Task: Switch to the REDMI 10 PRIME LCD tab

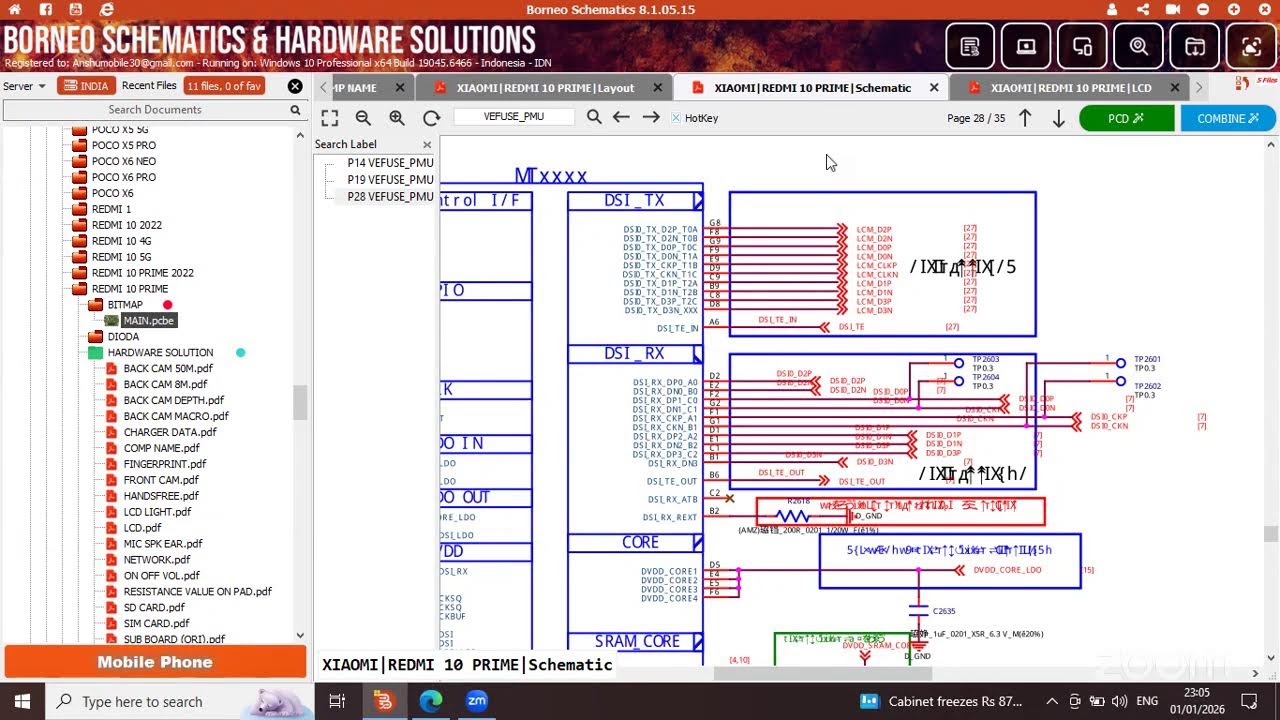Action: point(1071,88)
